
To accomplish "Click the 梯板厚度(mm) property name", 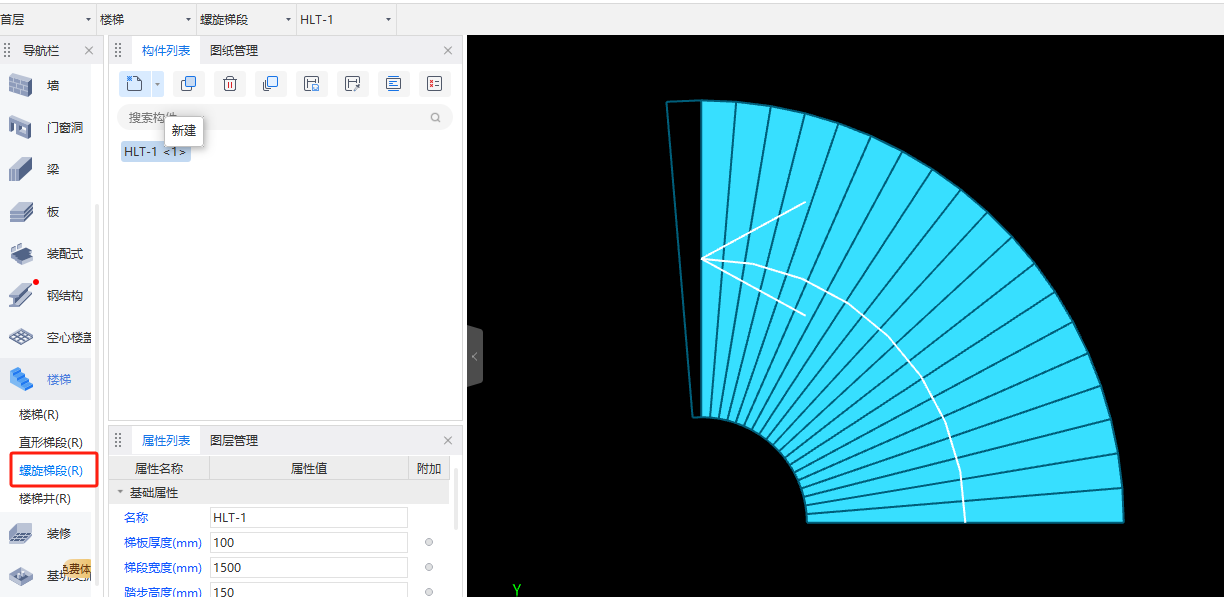I will point(163,542).
